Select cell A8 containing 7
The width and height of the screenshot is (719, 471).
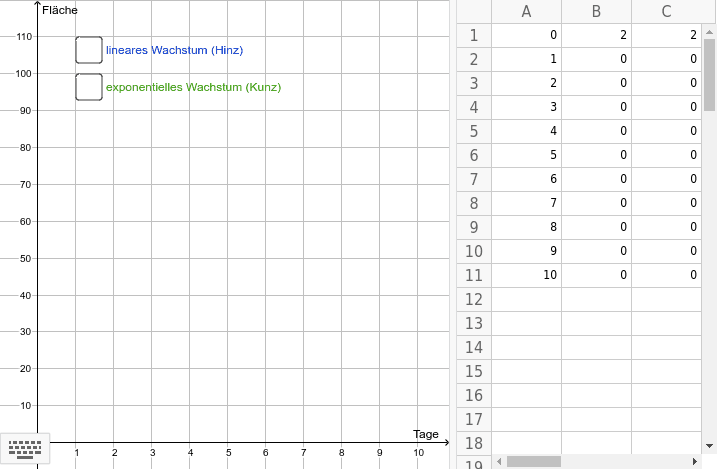click(x=526, y=203)
